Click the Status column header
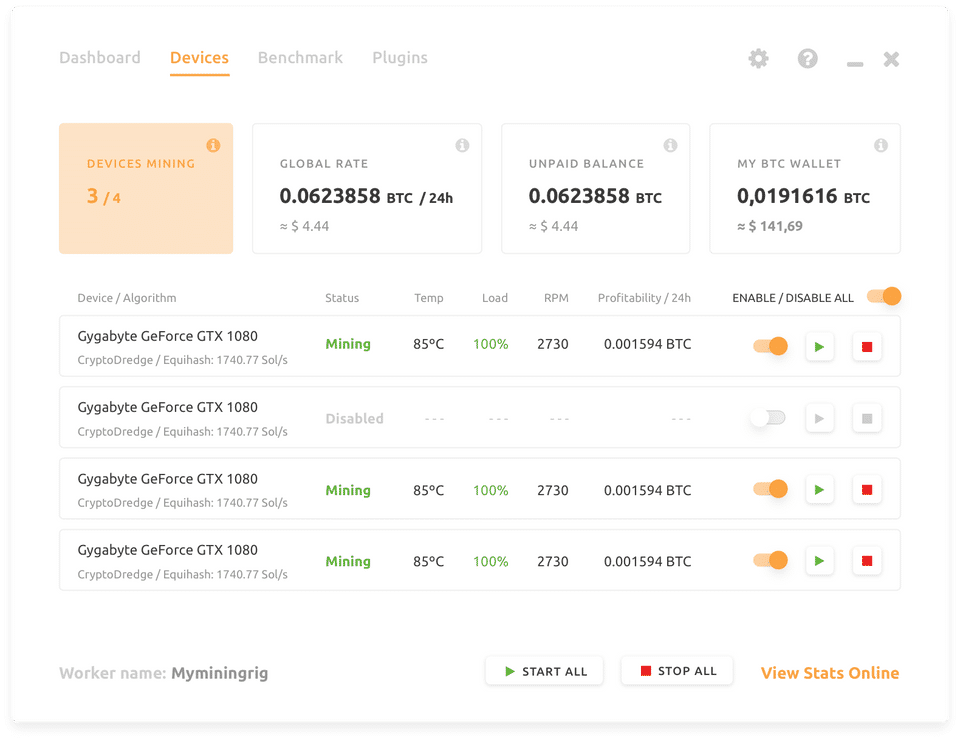The width and height of the screenshot is (960, 740). click(342, 298)
